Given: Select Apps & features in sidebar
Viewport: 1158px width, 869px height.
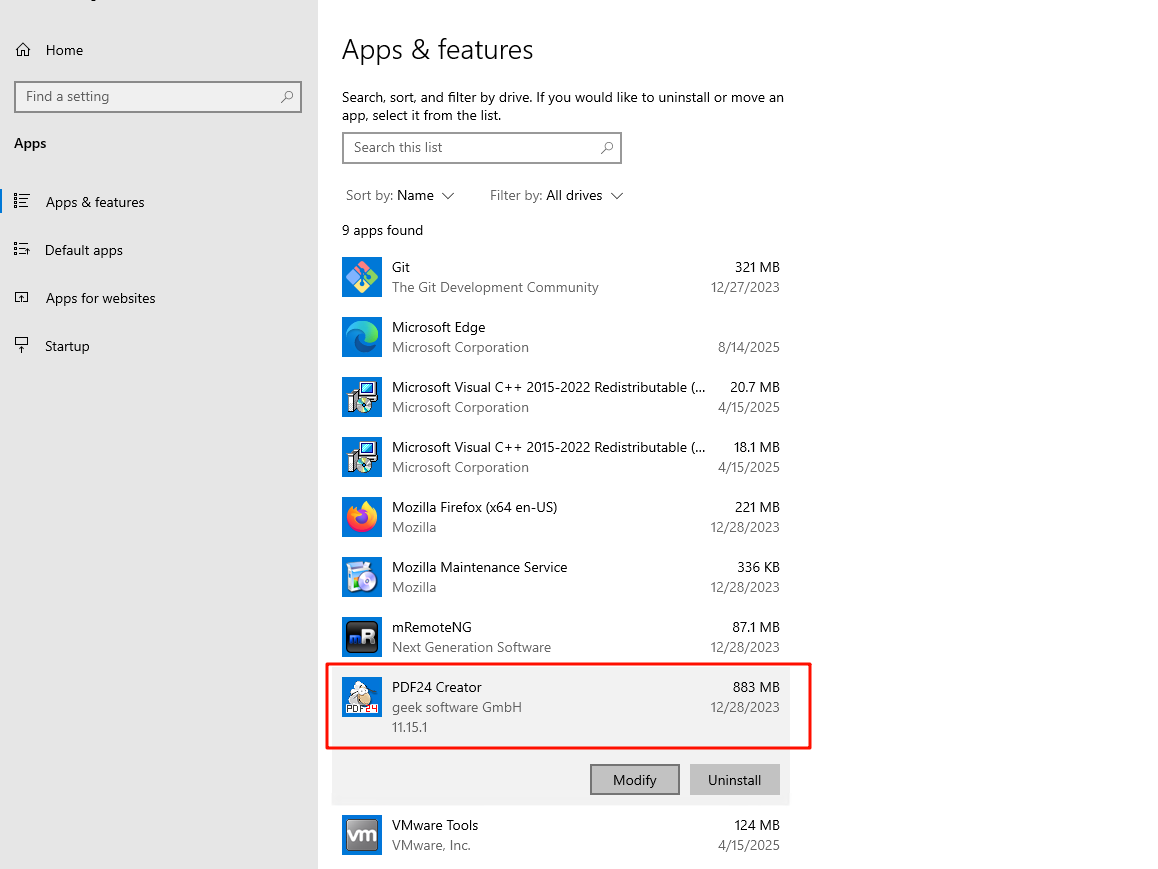Looking at the screenshot, I should (x=95, y=202).
